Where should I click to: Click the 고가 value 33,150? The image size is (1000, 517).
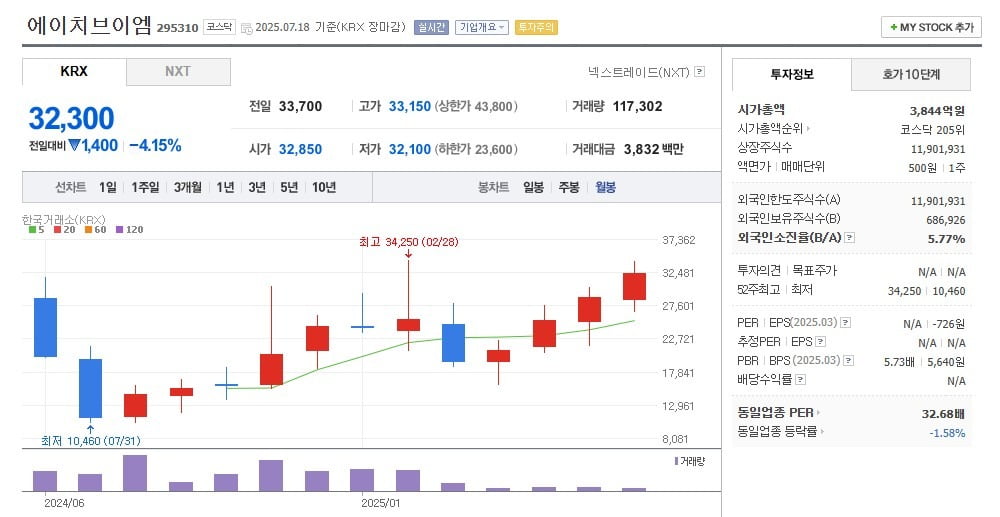click(410, 106)
